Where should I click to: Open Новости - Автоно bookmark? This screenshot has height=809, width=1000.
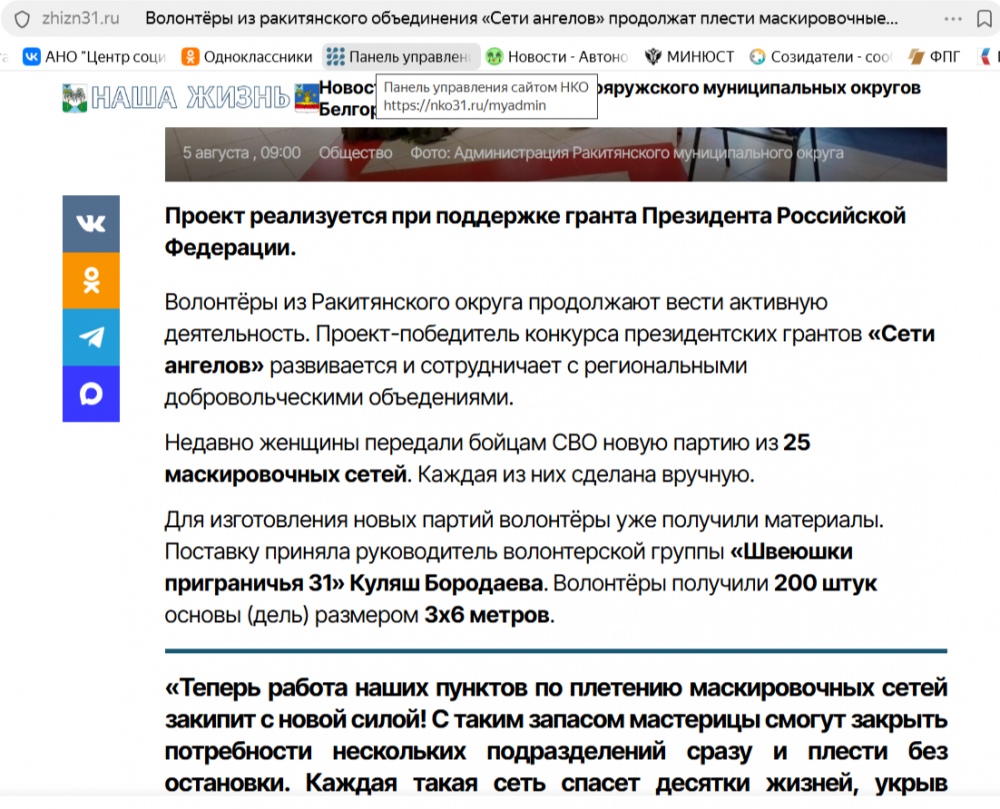[x=557, y=57]
